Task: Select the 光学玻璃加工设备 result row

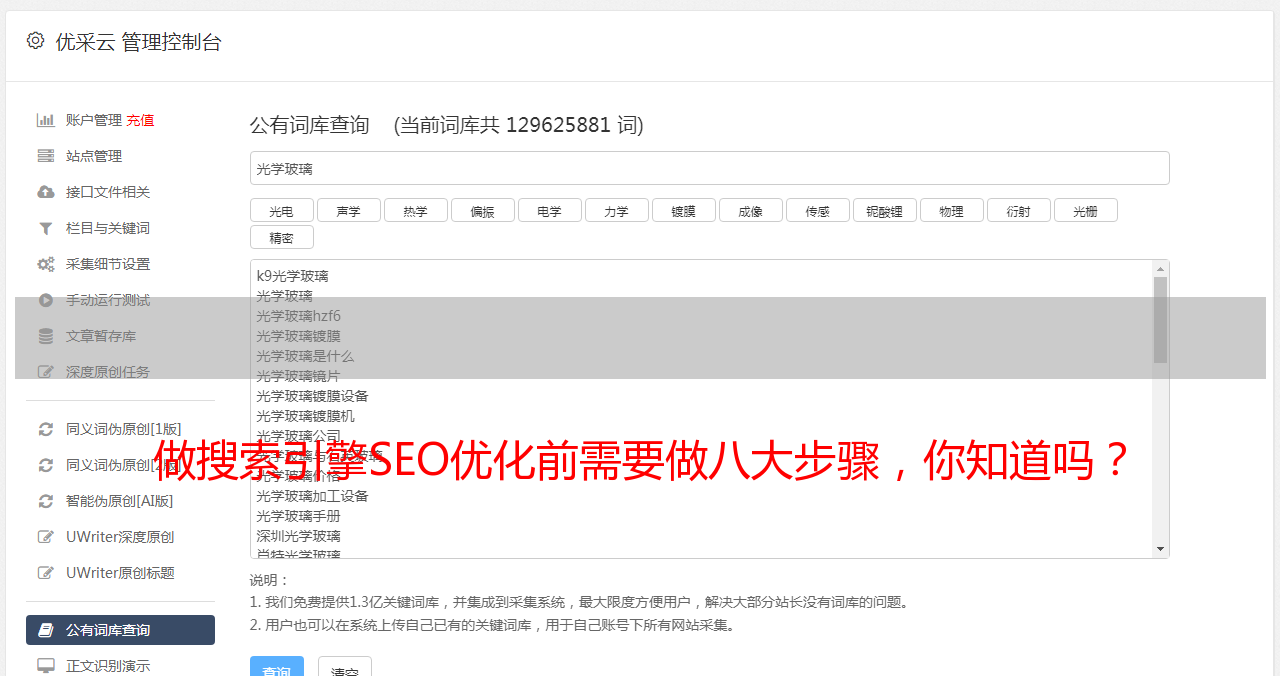Action: click(312, 496)
